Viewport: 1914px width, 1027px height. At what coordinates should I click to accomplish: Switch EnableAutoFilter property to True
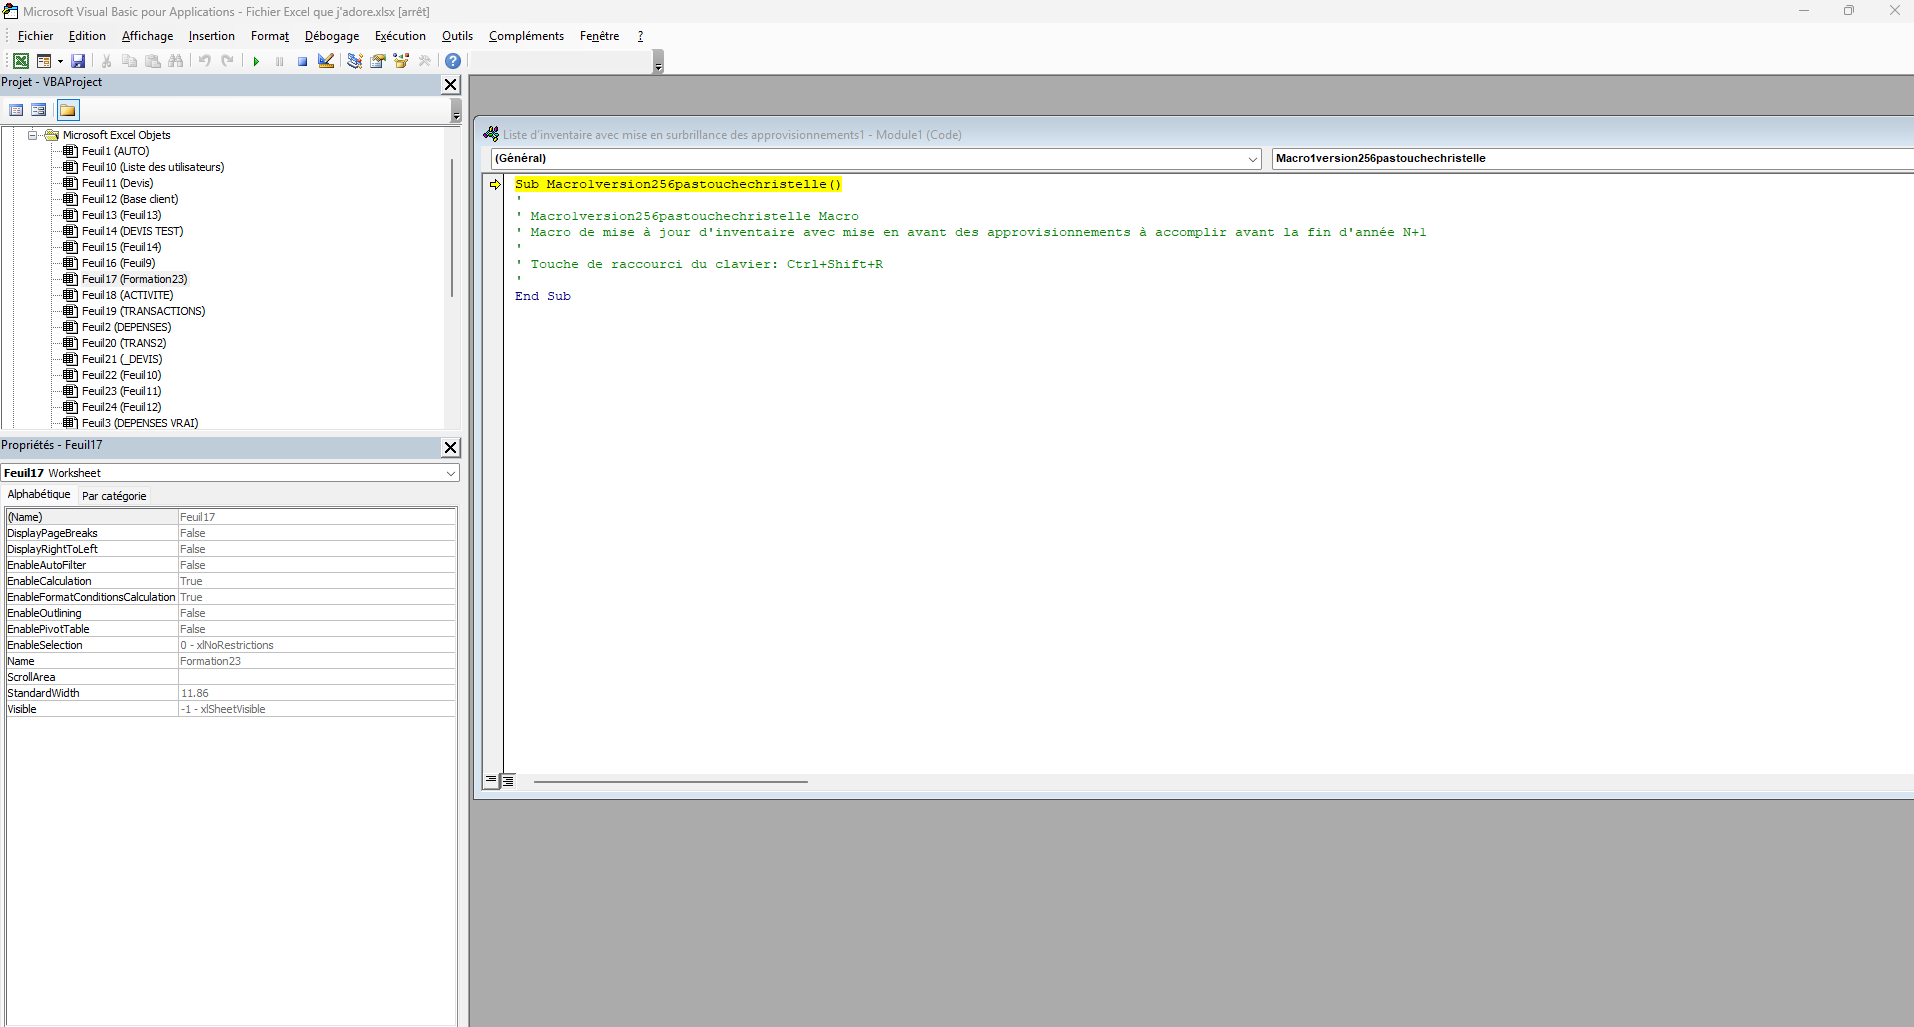click(315, 564)
